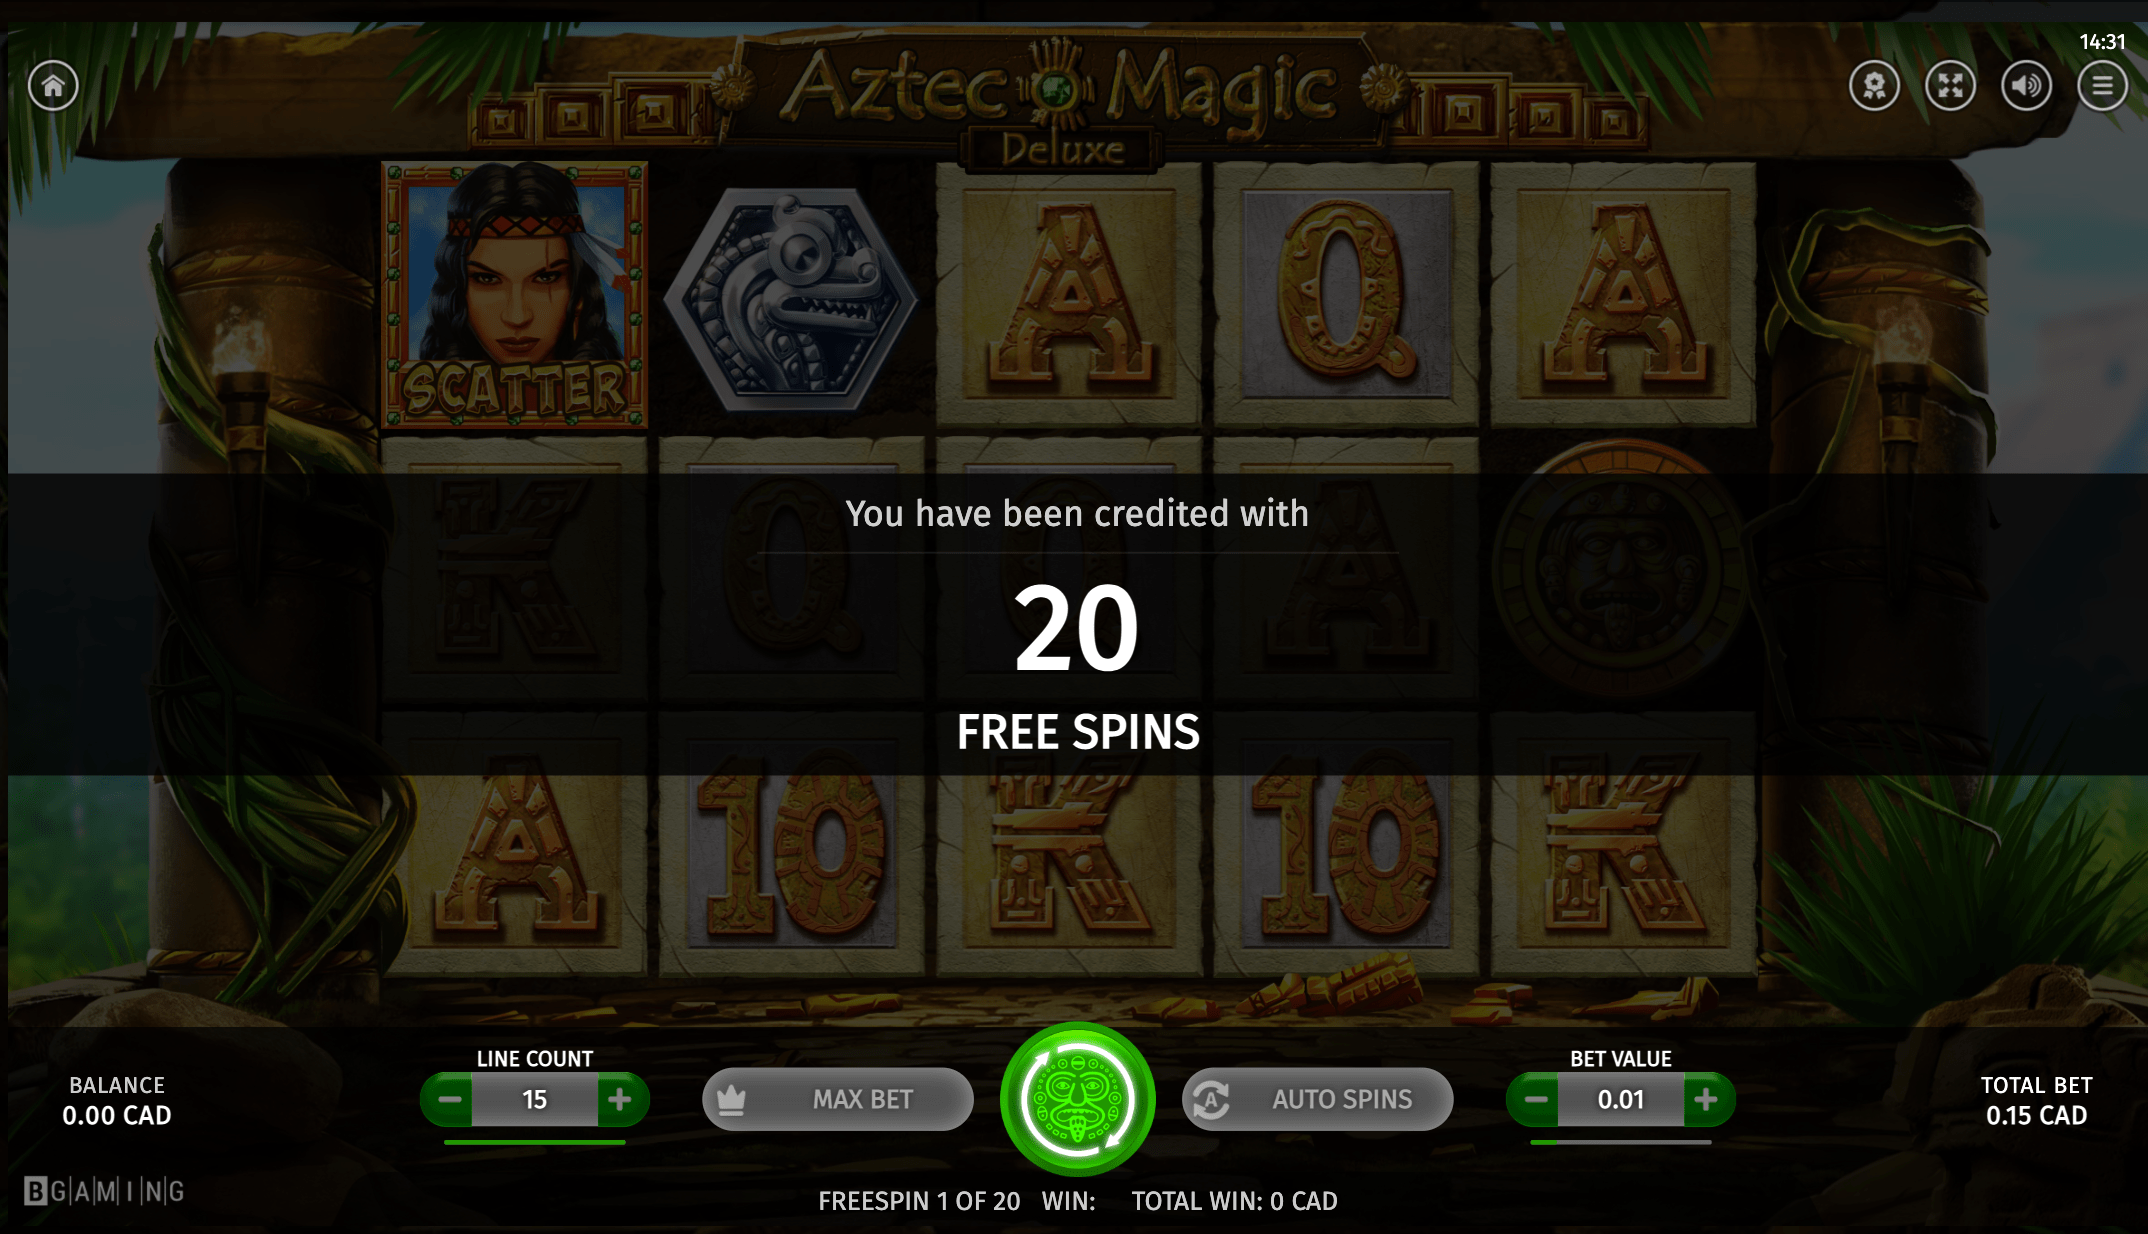Image resolution: width=2148 pixels, height=1234 pixels.
Task: Start spin with green mask button
Action: tap(1077, 1099)
